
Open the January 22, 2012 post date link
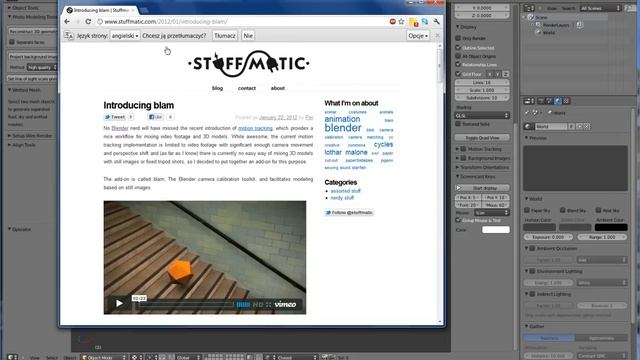(x=278, y=118)
